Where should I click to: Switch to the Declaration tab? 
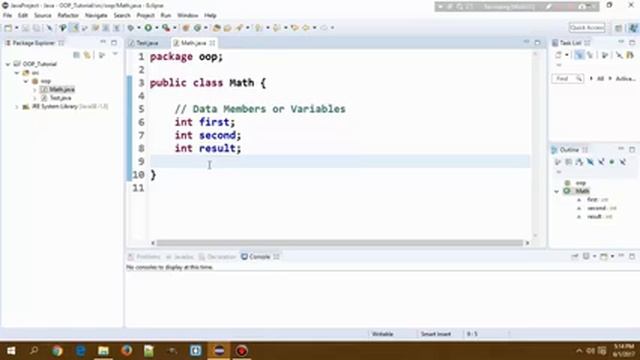218,257
